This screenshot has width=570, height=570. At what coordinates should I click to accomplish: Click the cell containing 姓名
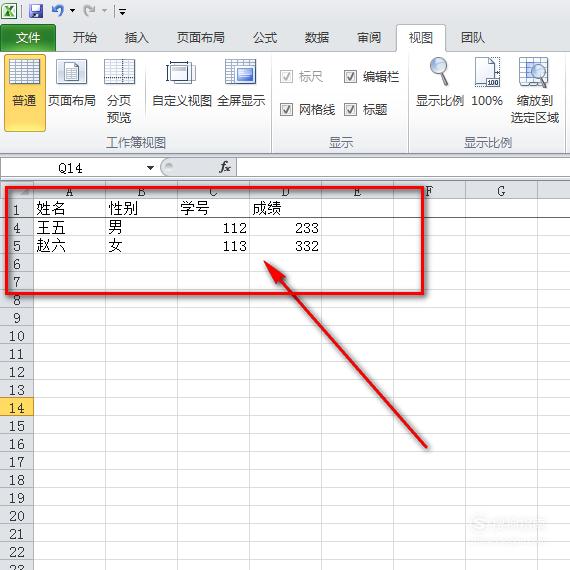69,209
